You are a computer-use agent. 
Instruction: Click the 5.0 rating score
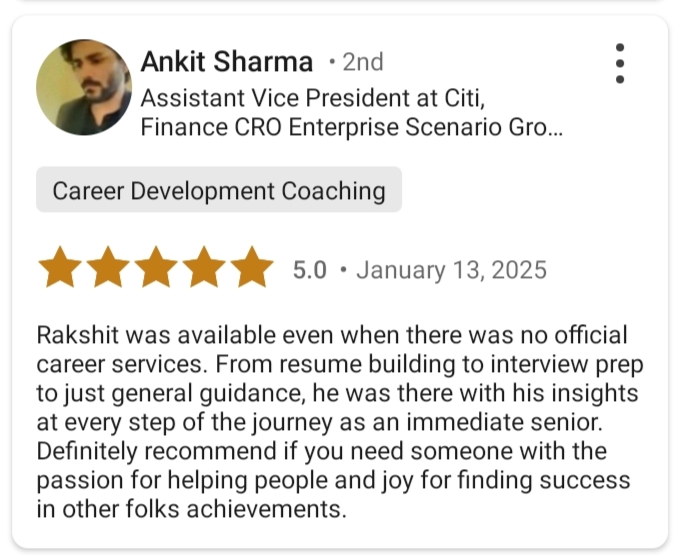pyautogui.click(x=310, y=270)
